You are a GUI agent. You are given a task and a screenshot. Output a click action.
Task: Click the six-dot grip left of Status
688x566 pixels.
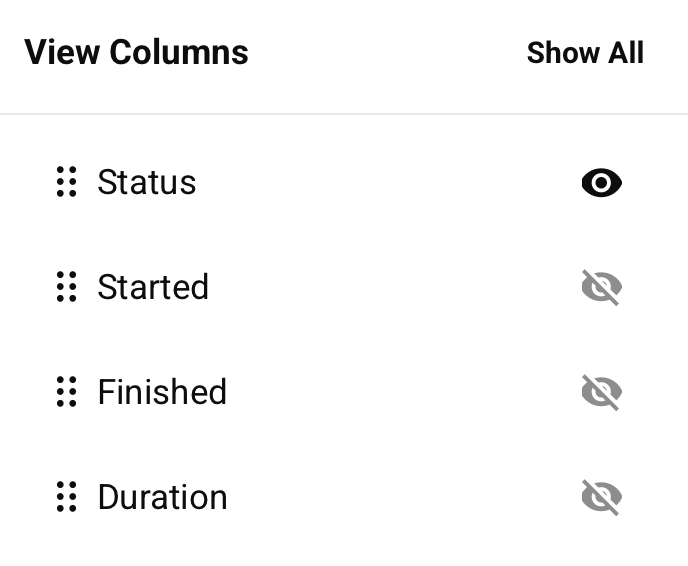pos(66,182)
